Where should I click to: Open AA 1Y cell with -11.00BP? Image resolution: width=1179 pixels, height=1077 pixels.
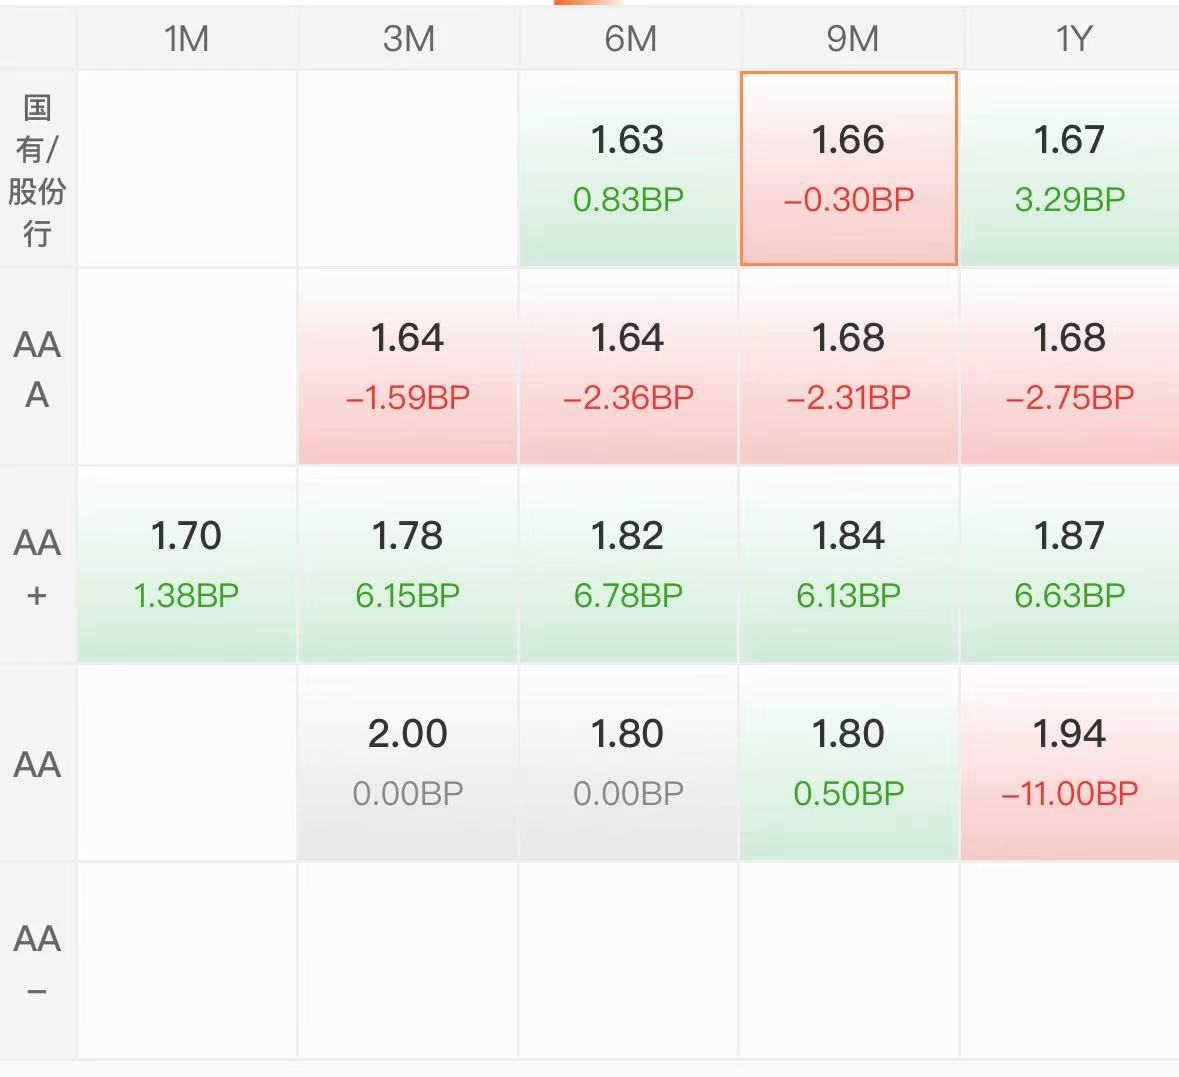[x=1070, y=762]
